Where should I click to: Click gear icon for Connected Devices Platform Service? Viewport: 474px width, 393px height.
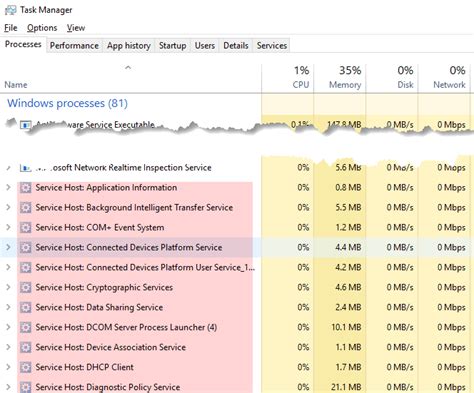25,248
